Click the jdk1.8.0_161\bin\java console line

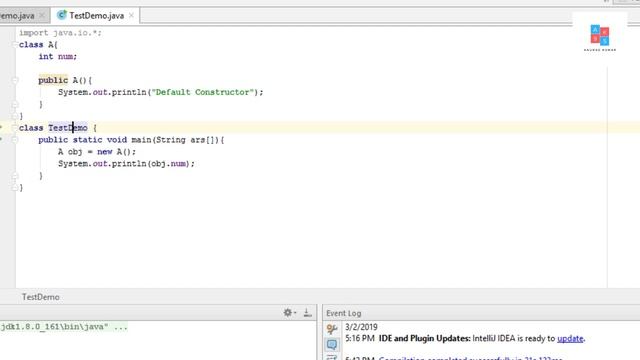pyautogui.click(x=64, y=327)
